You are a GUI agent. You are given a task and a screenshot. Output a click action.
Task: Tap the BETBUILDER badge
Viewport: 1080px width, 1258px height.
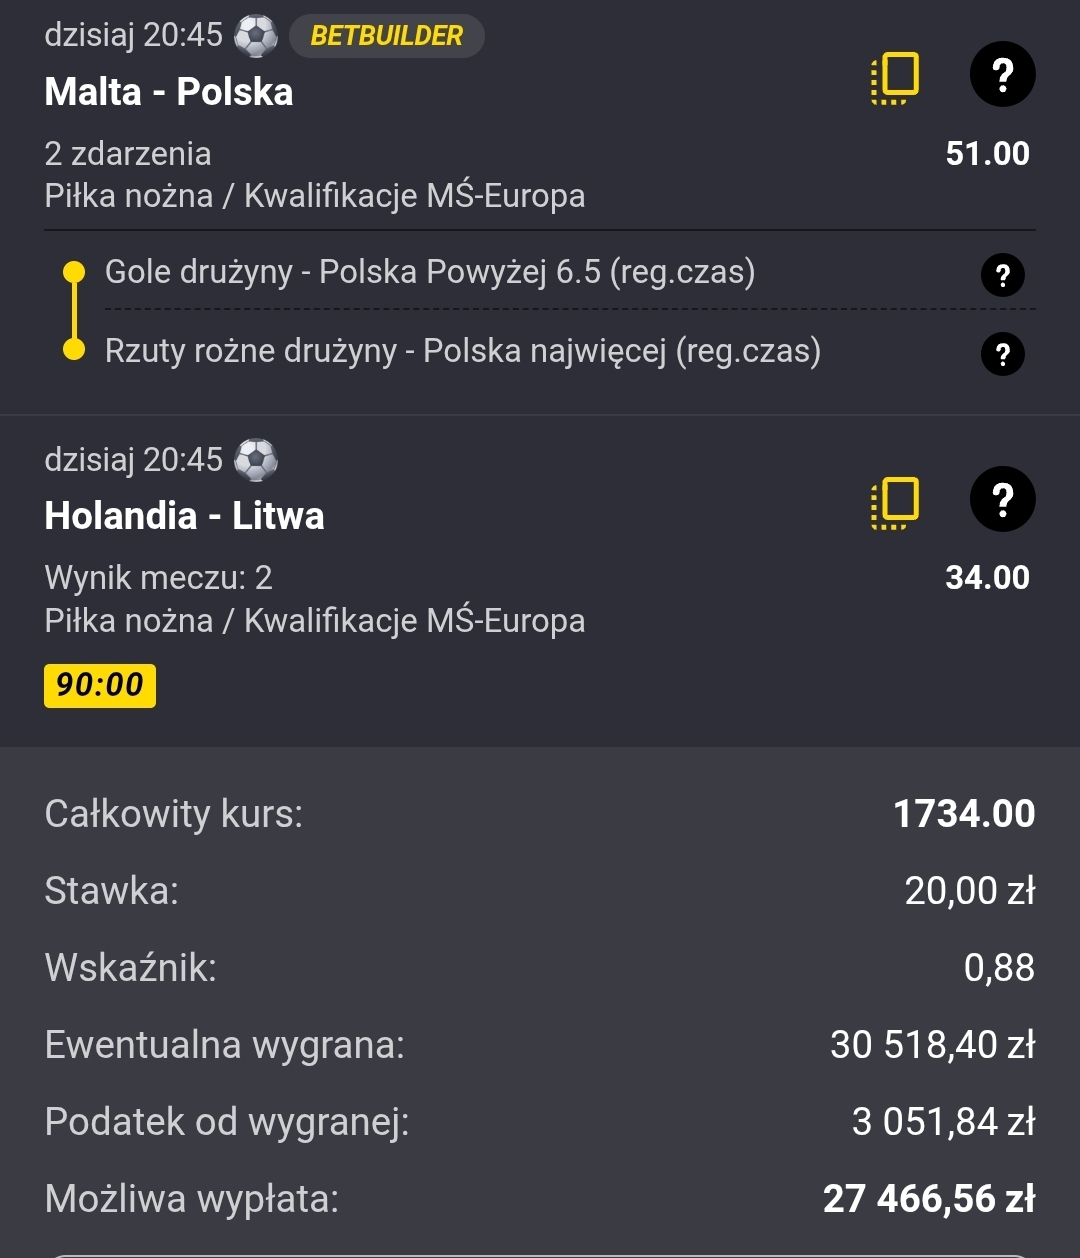pos(387,37)
